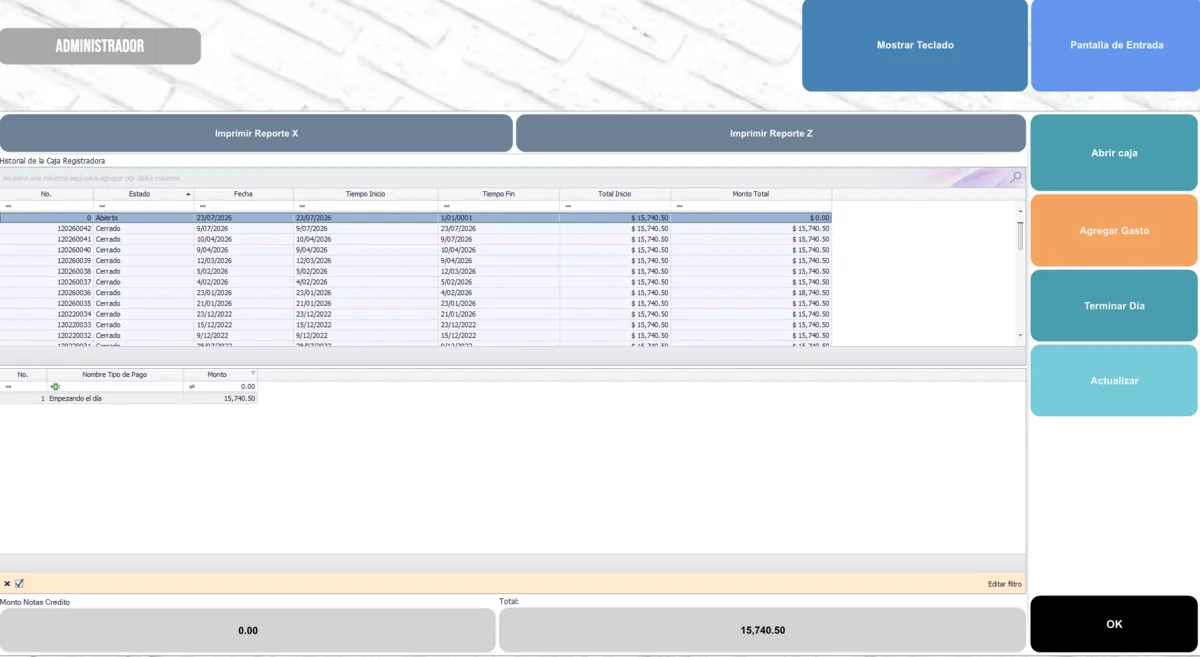This screenshot has height=657, width=1200.
Task: Click the No. header of the history grid
Action: coord(46,194)
